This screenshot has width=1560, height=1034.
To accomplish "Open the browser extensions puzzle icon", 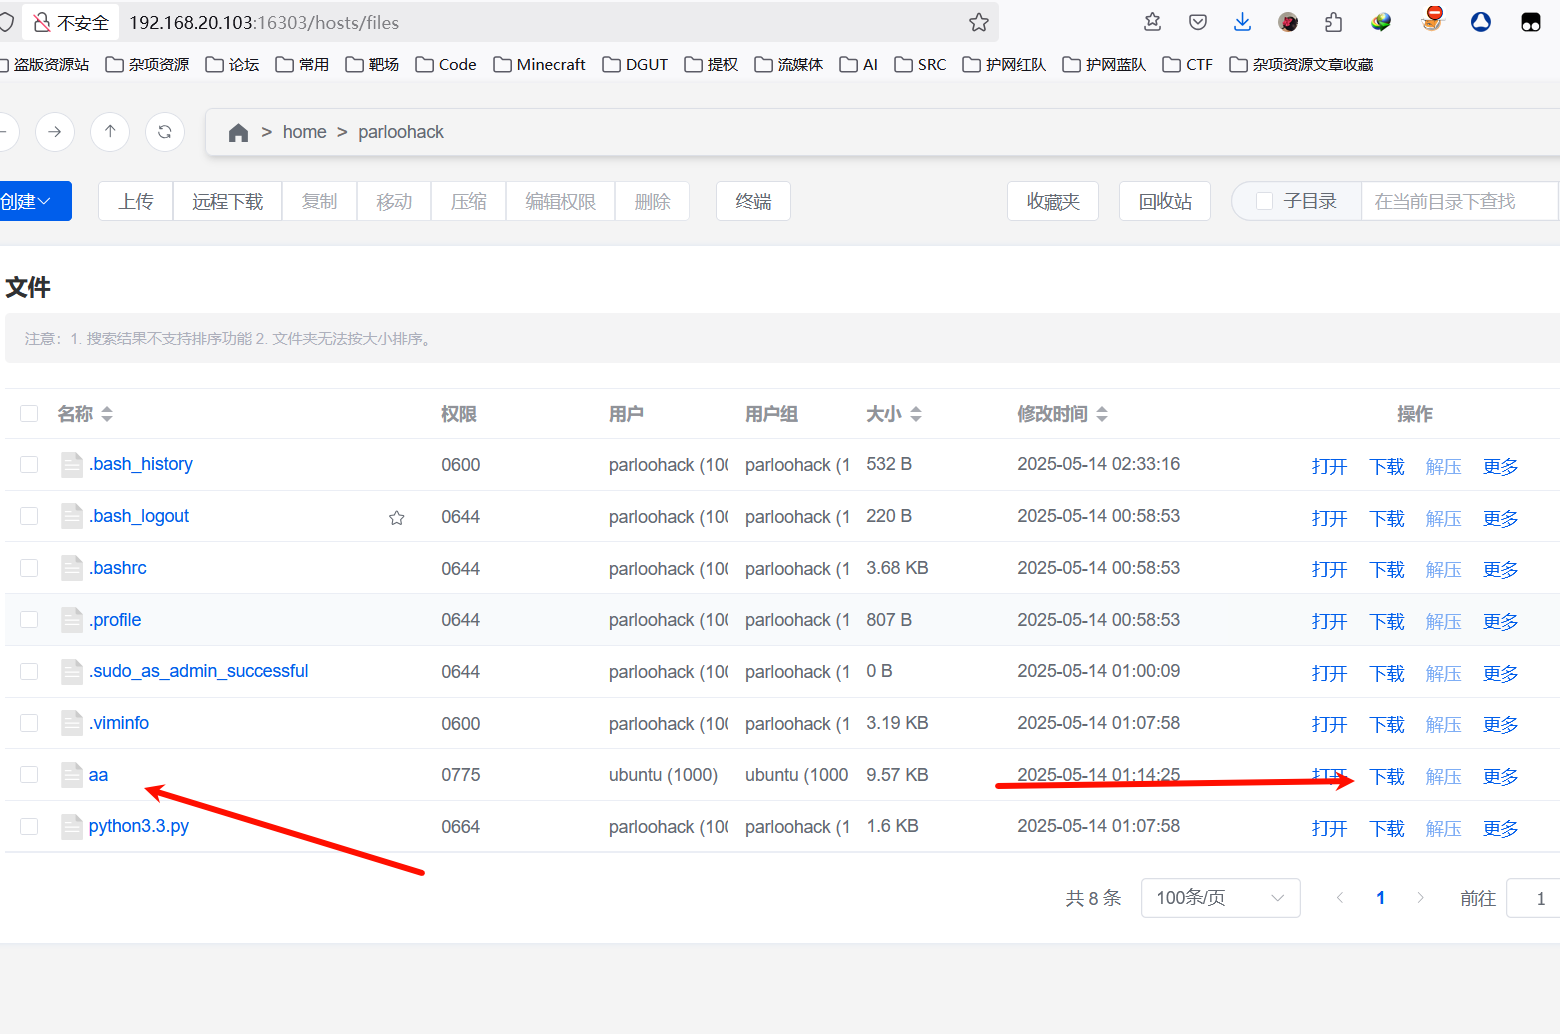I will (x=1333, y=22).
